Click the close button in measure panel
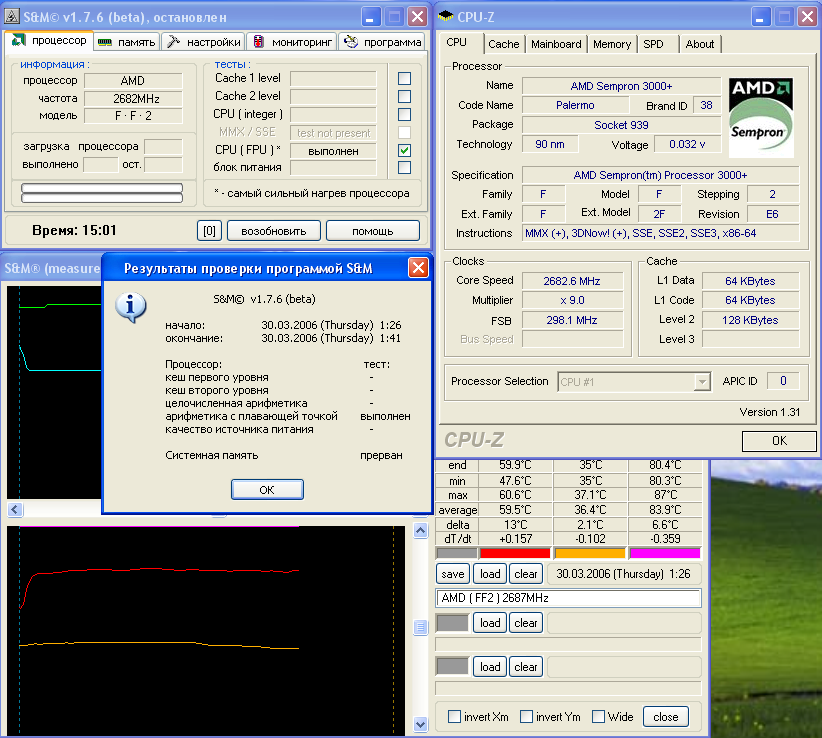 point(666,717)
